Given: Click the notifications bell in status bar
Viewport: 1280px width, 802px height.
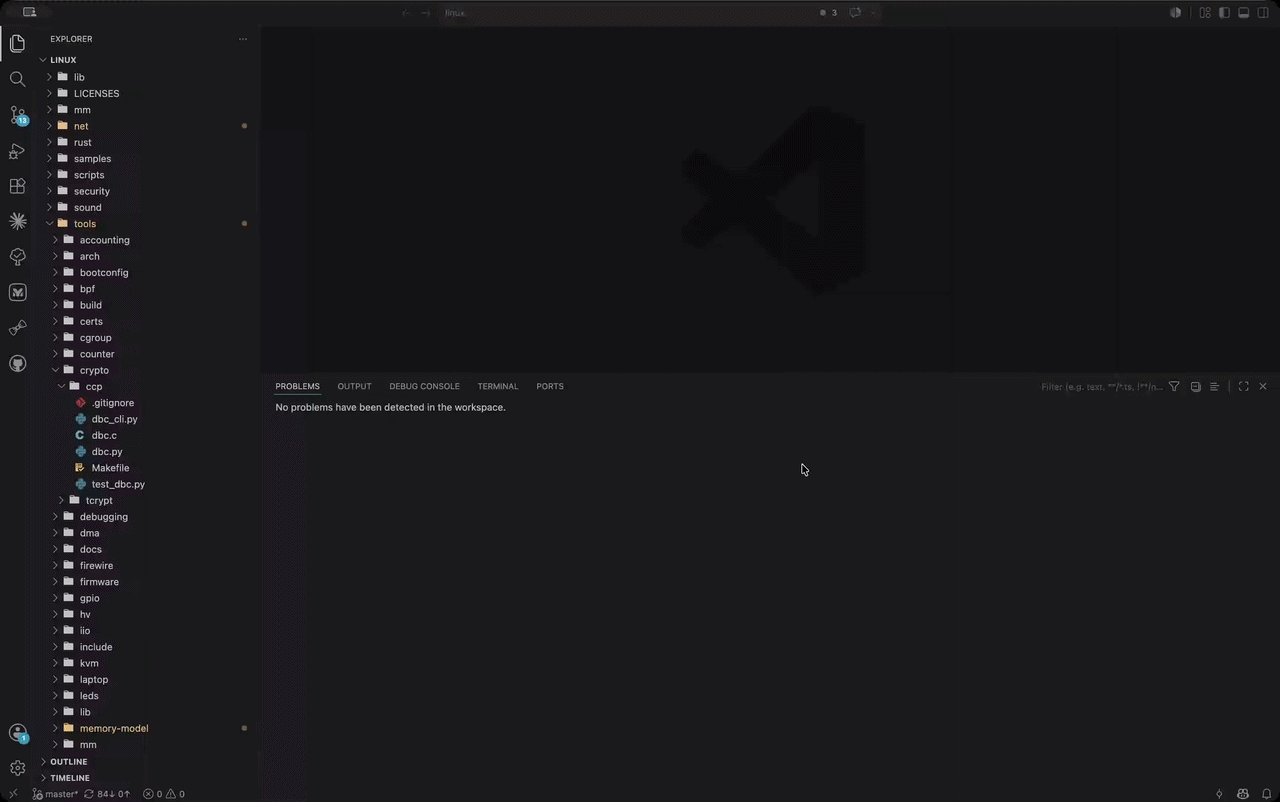Looking at the screenshot, I should click(x=1266, y=794).
